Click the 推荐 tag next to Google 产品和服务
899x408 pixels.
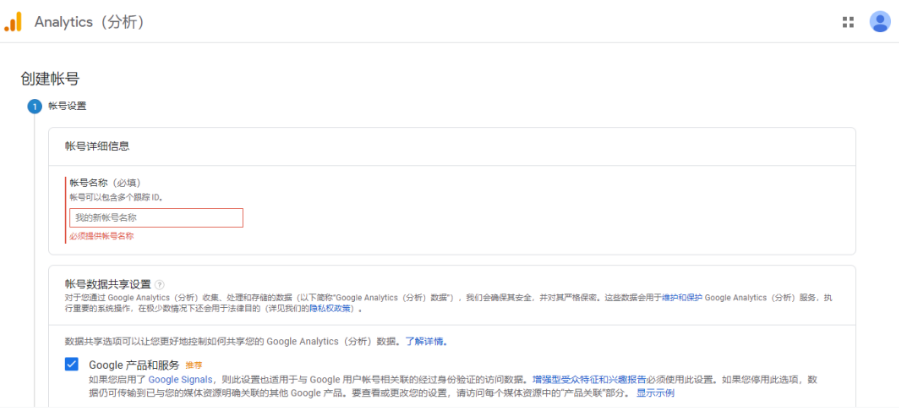click(x=194, y=365)
